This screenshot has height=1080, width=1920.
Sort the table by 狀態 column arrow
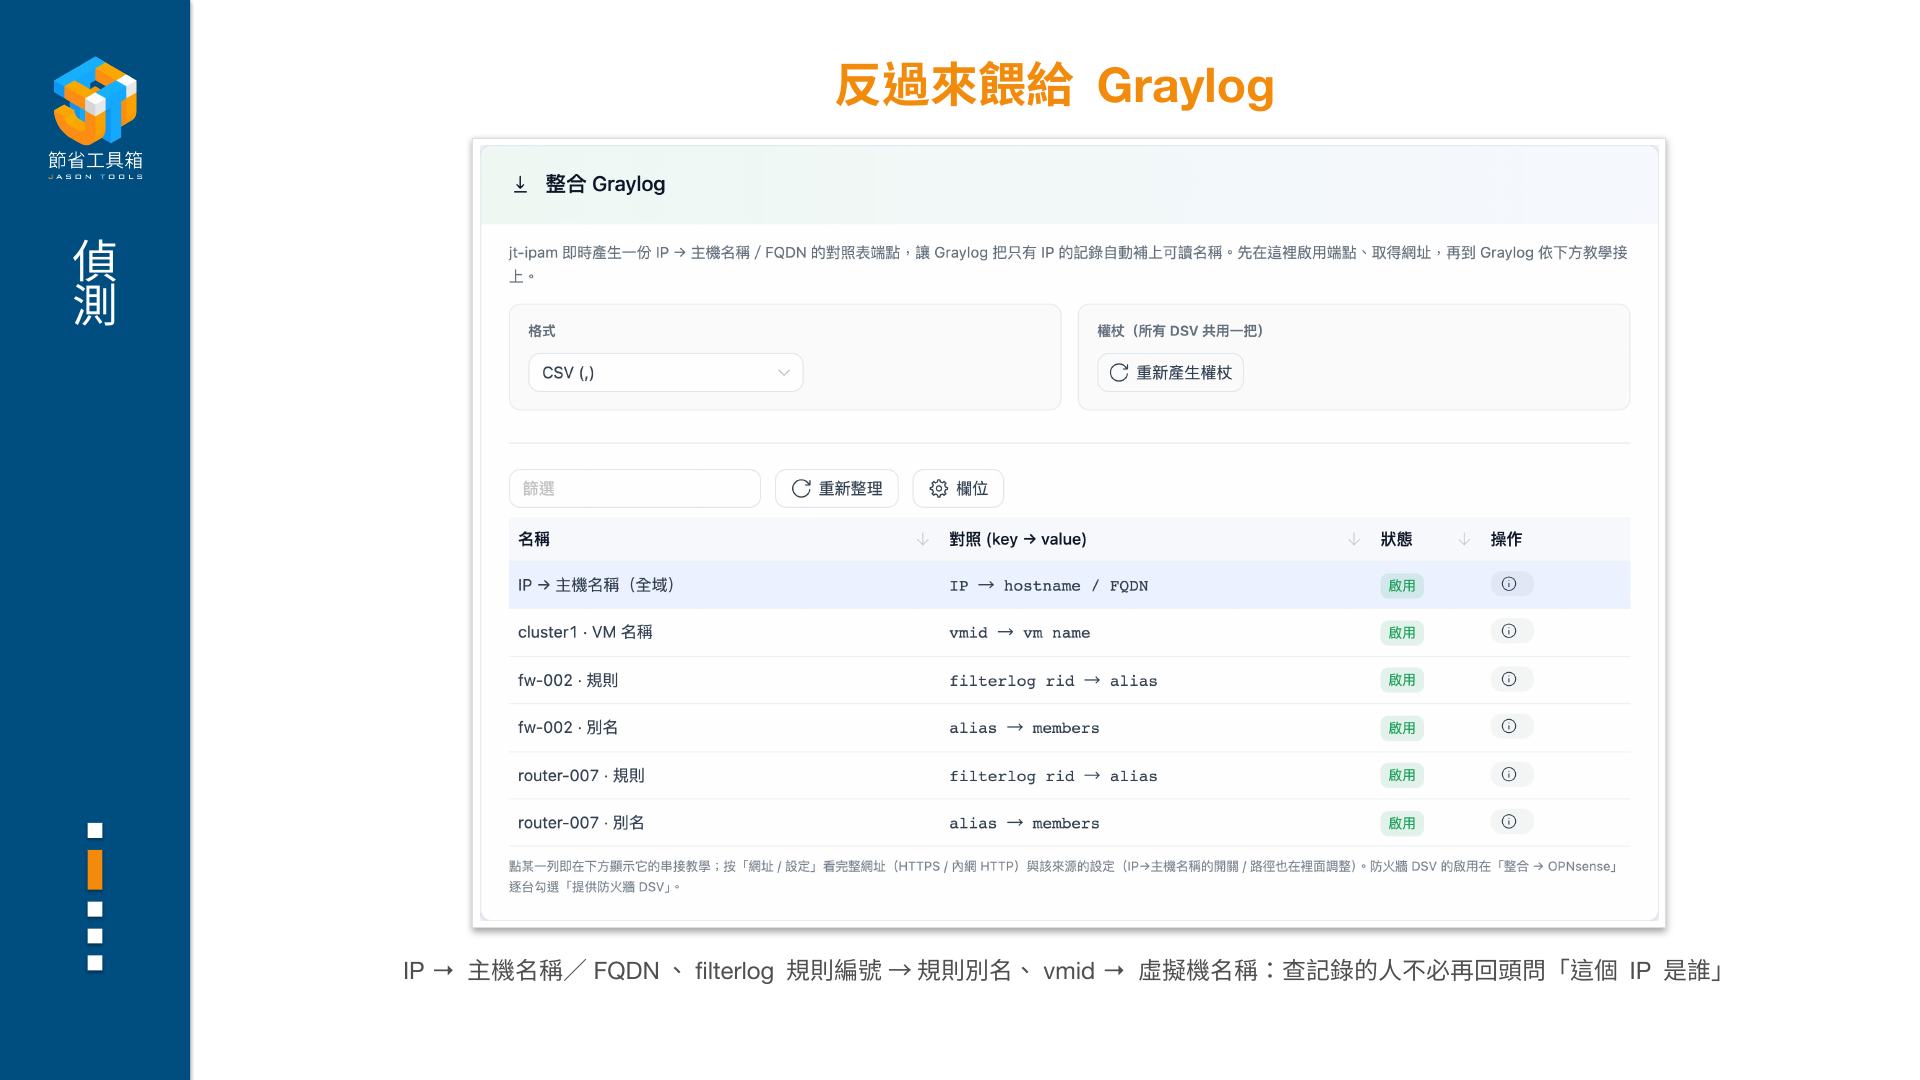(x=1463, y=539)
